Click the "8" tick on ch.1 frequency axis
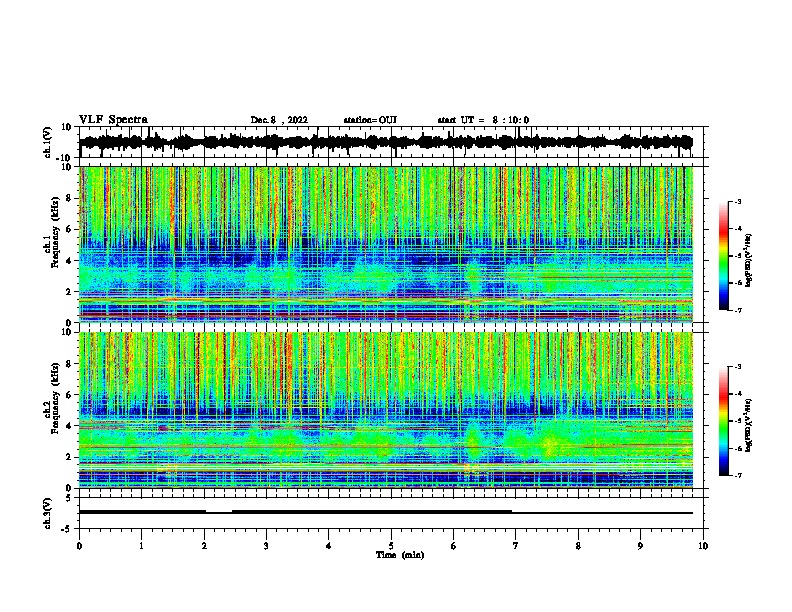This screenshot has height=612, width=792. point(70,198)
